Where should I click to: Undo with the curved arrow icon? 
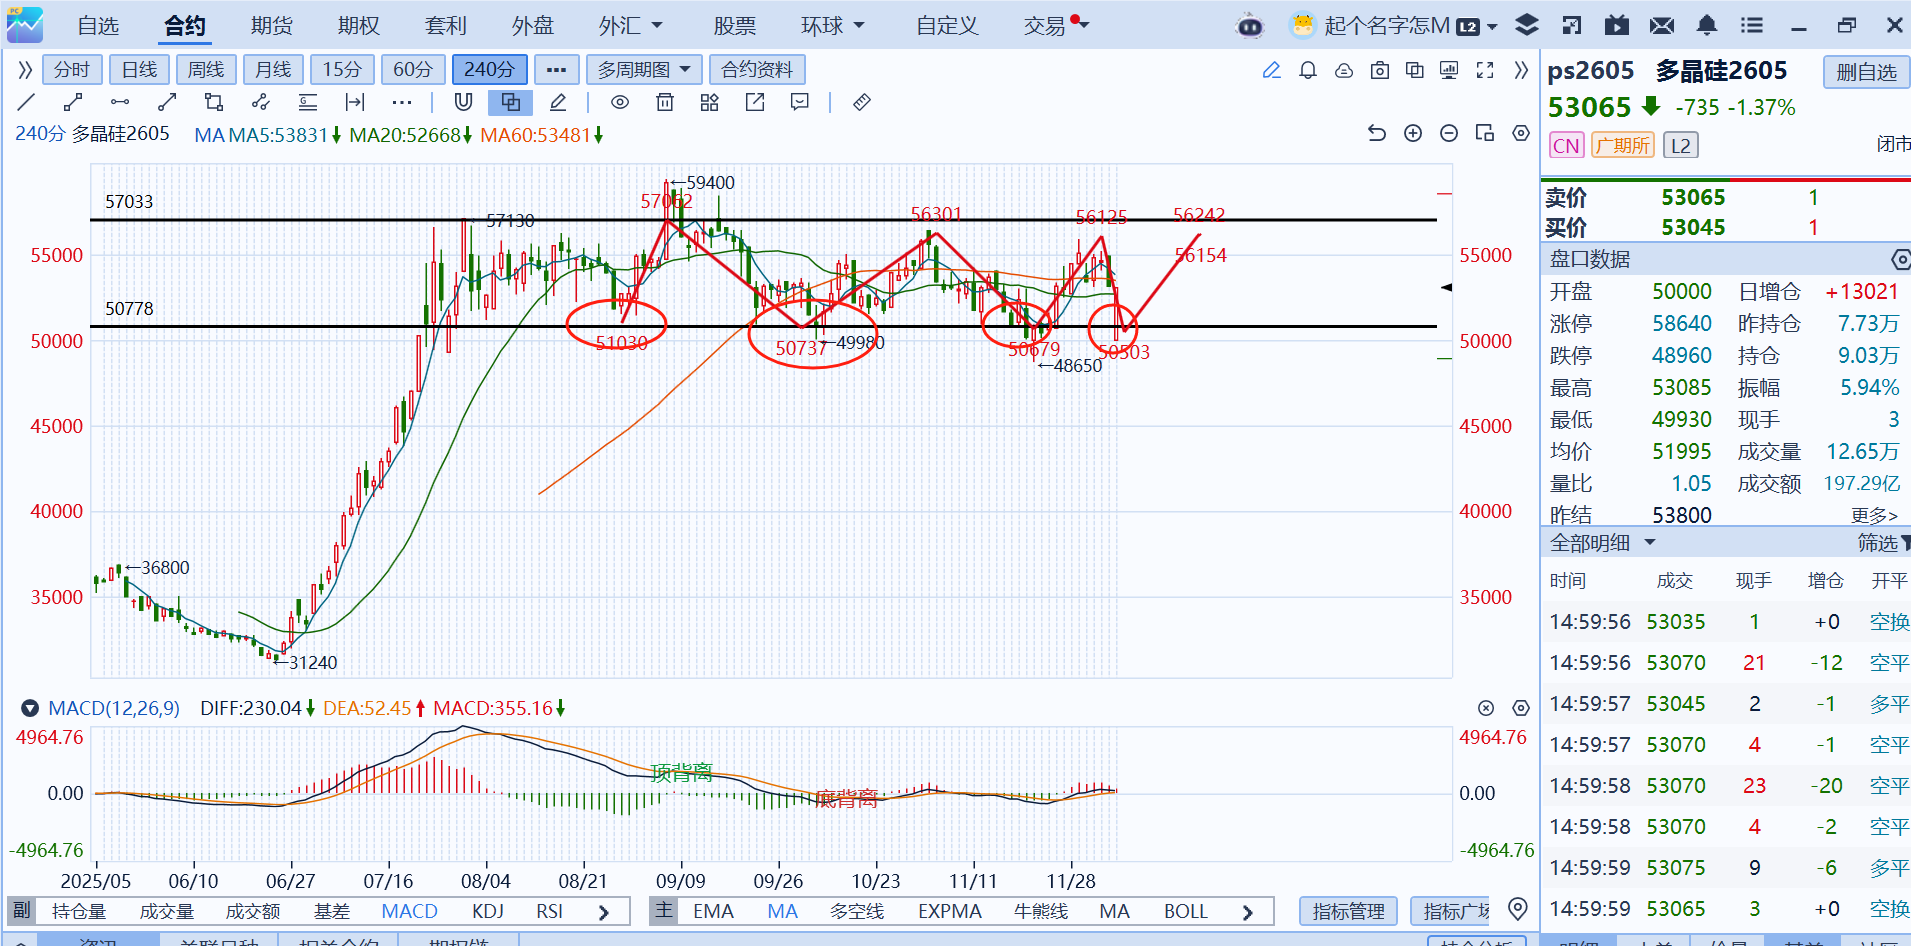click(x=1377, y=133)
